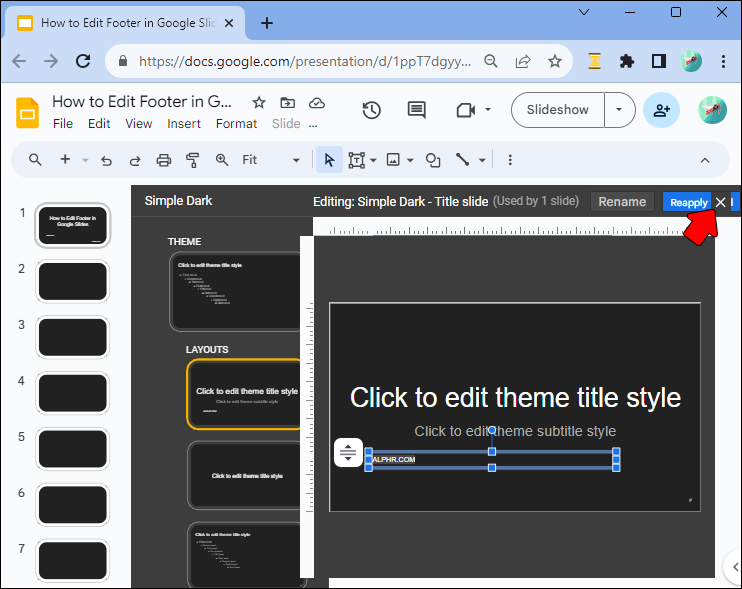Open line tool dropdown arrow
Viewport: 742px width, 589px height.
pyautogui.click(x=482, y=160)
